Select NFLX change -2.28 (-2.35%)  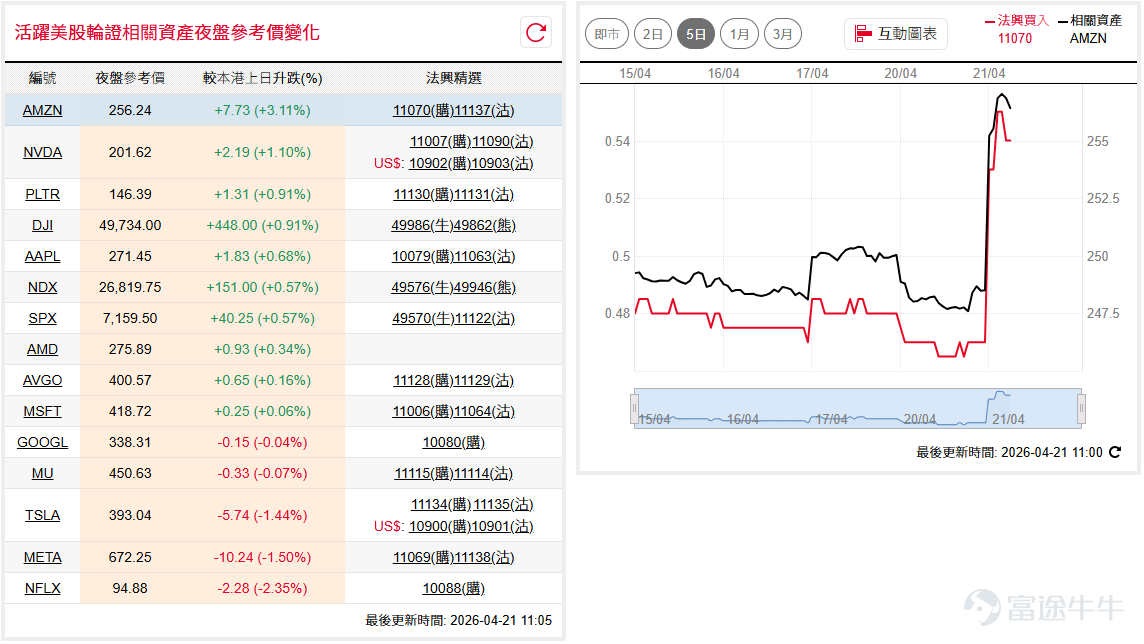coord(263,589)
